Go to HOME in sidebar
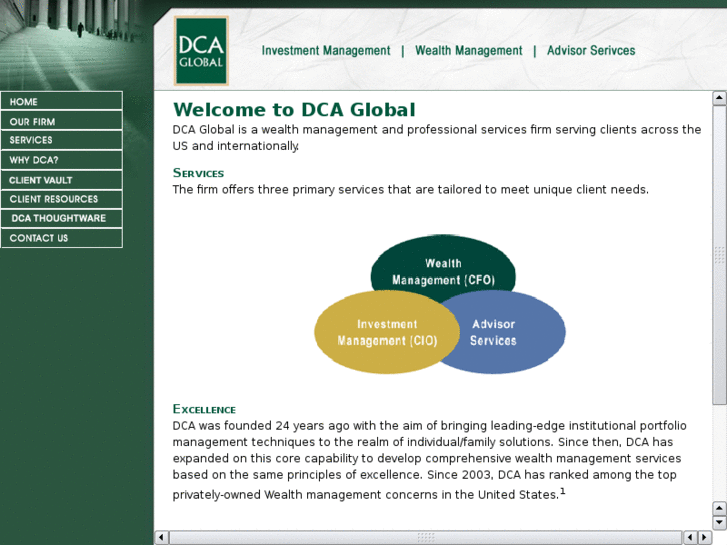This screenshot has width=727, height=545. [x=62, y=101]
